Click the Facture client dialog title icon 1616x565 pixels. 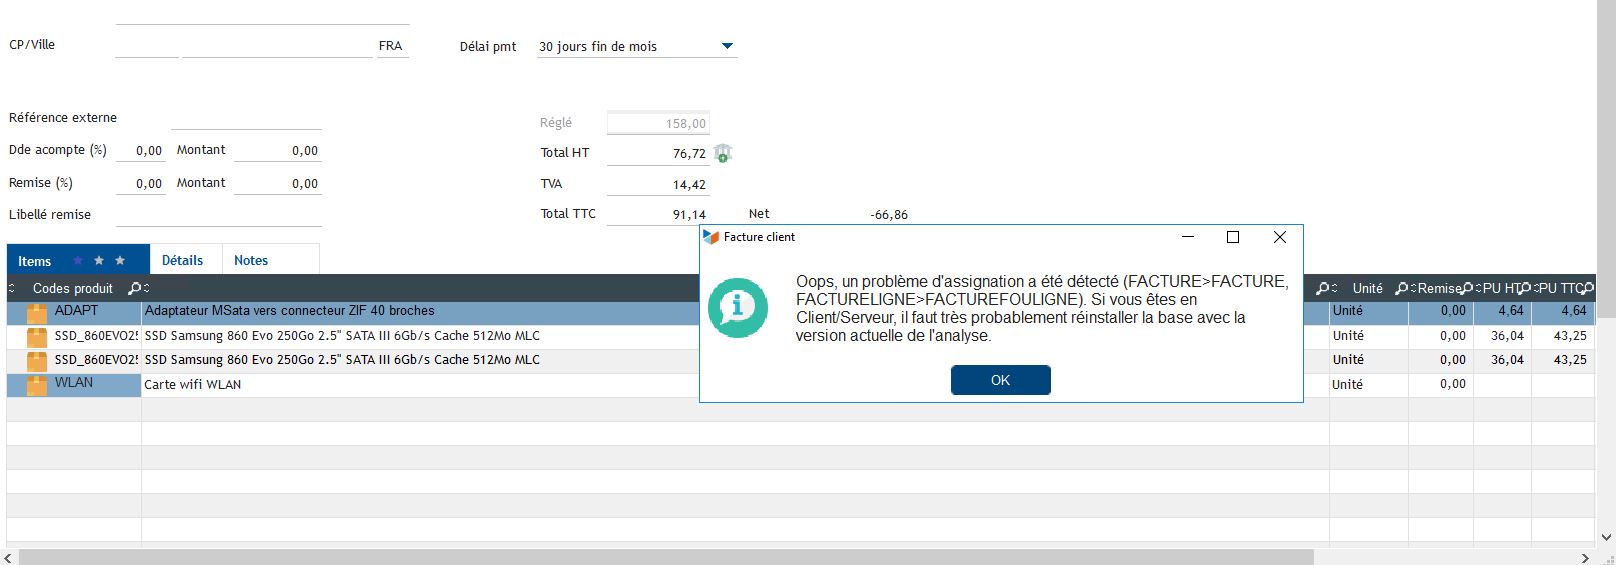coord(711,237)
